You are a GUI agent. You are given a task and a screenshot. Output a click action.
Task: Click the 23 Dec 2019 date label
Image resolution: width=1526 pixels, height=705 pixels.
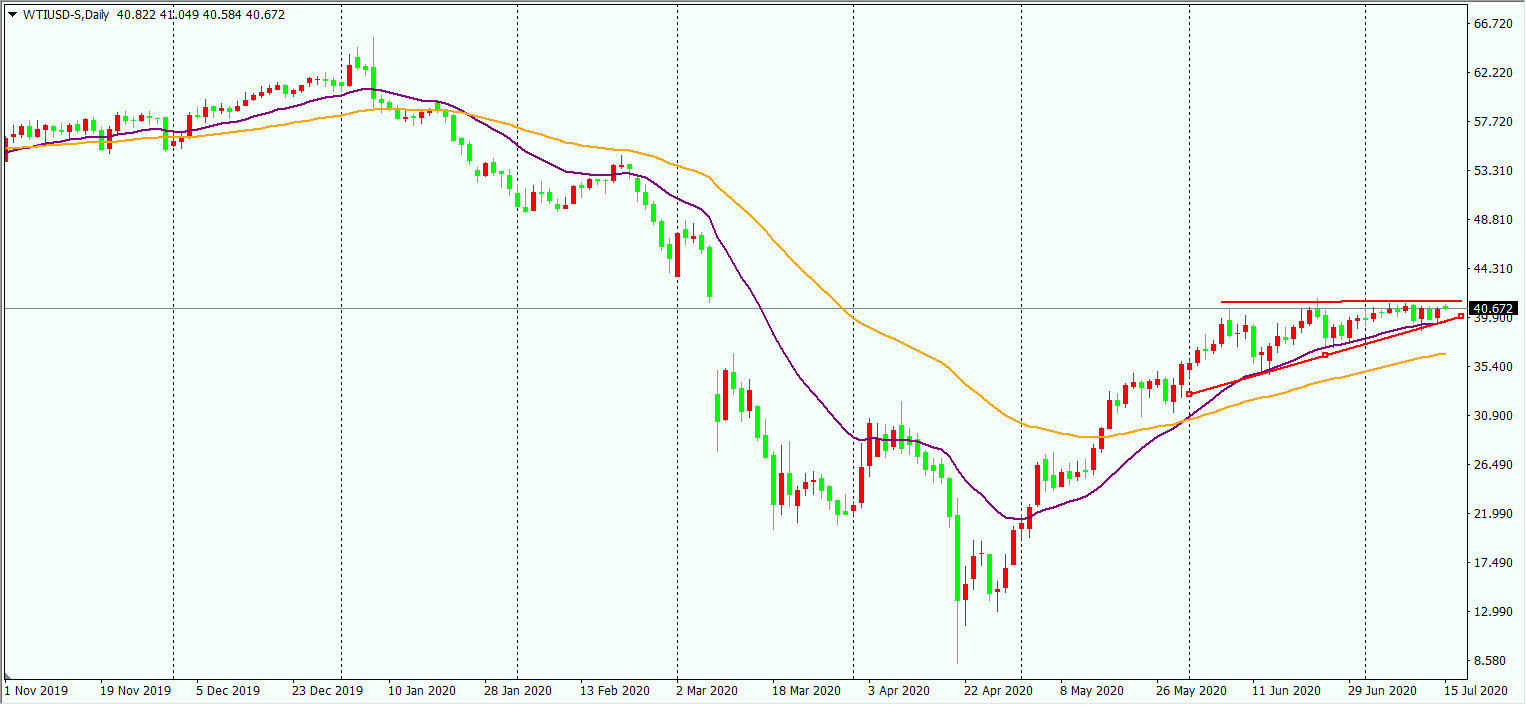click(329, 691)
